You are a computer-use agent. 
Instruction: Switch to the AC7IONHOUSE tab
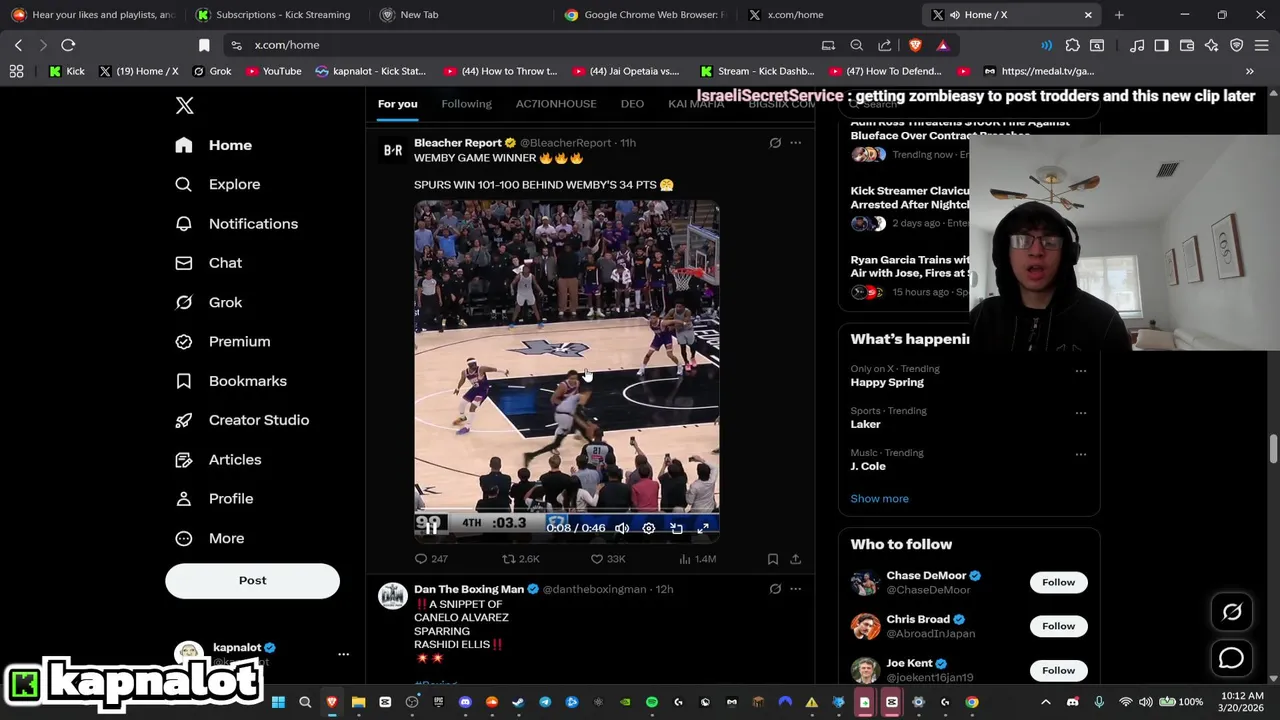click(556, 104)
